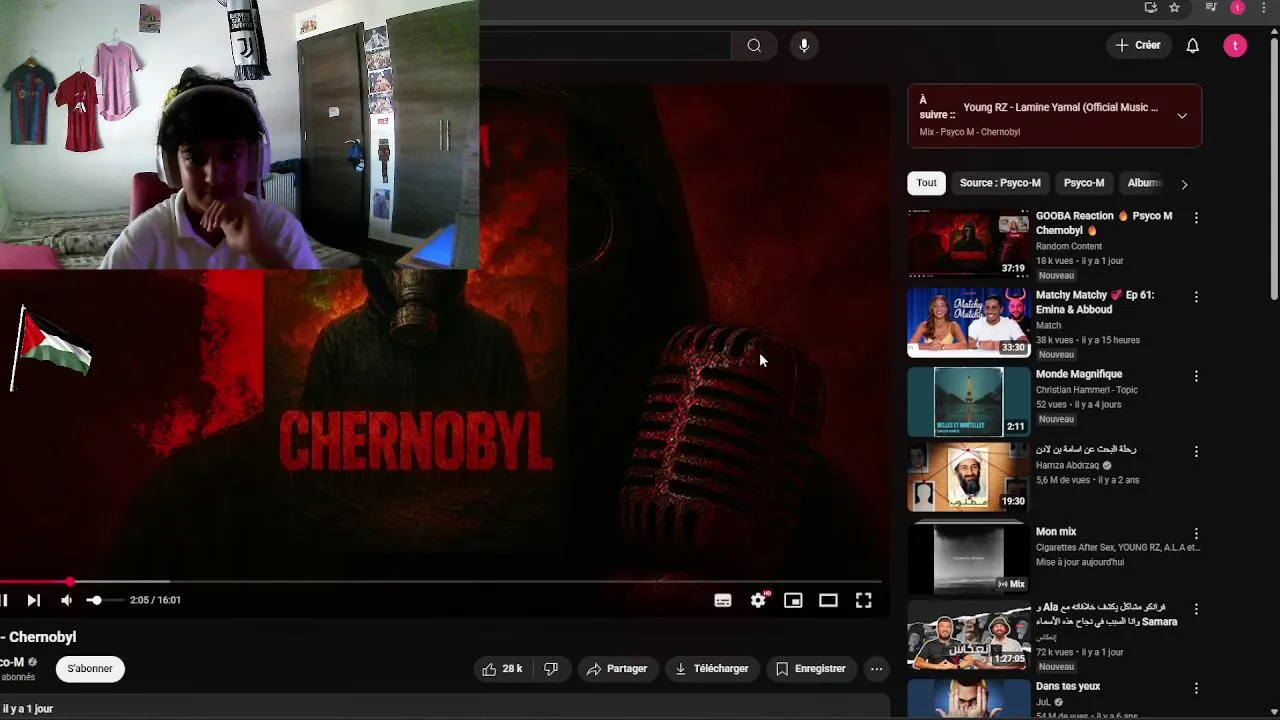Adjust the player volume slider
Image resolution: width=1280 pixels, height=720 pixels.
click(x=104, y=600)
